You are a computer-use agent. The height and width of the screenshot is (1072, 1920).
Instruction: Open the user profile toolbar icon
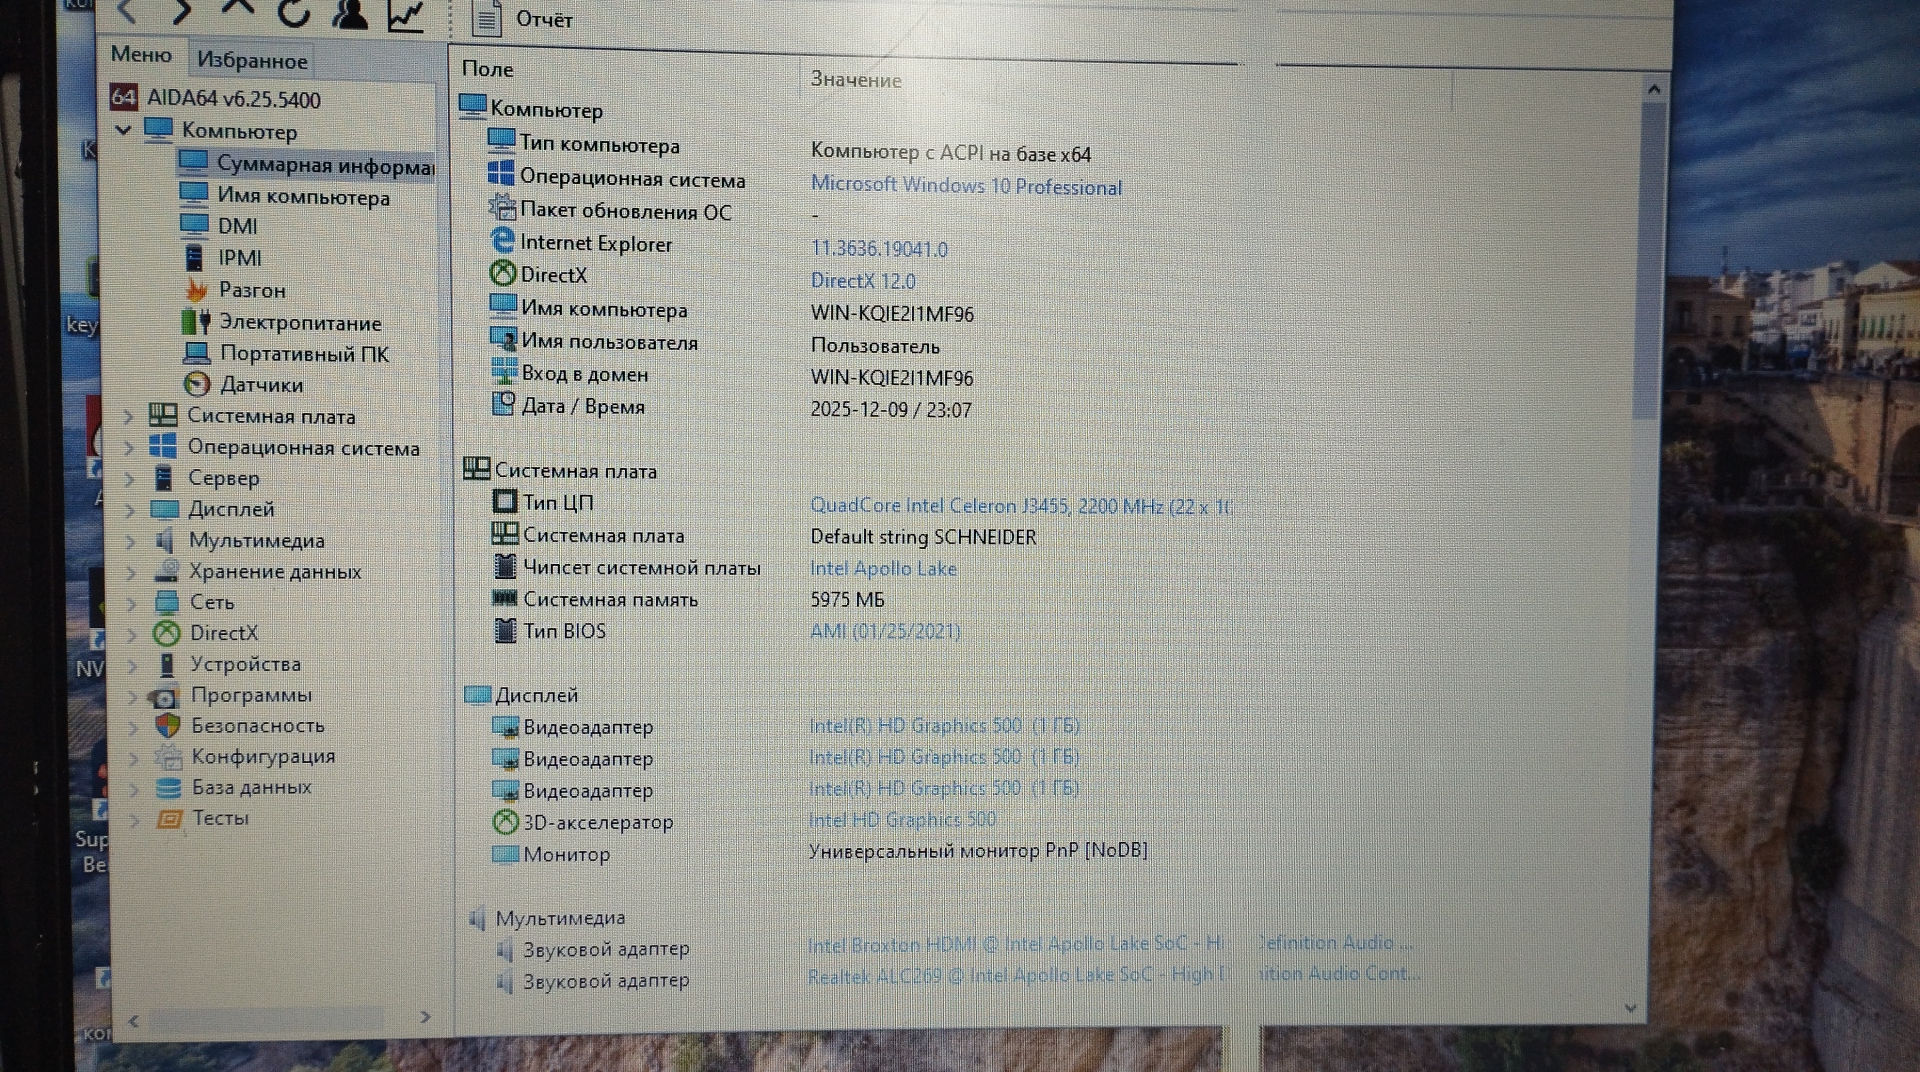[x=349, y=13]
